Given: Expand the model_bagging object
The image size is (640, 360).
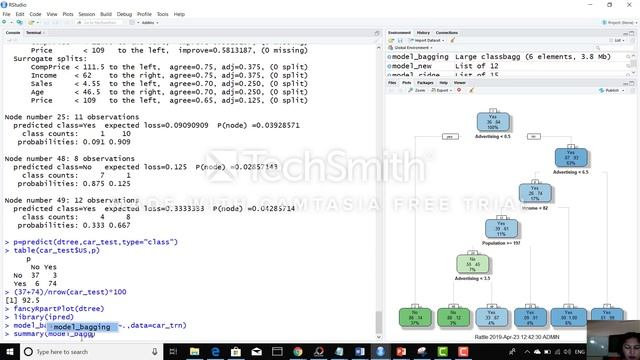Looking at the screenshot, I should tap(389, 57).
